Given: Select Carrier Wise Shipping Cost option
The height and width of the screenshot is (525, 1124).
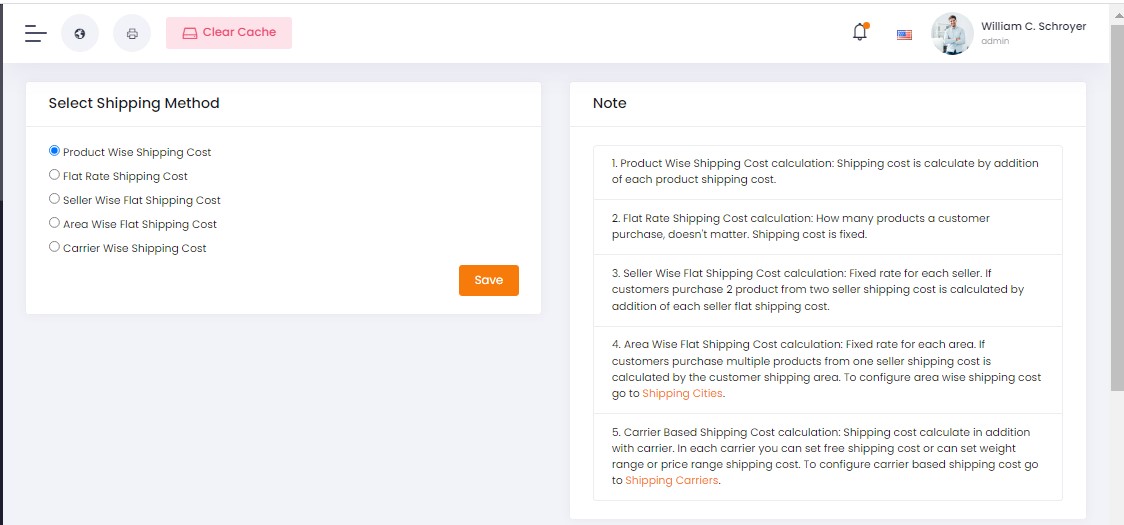Looking at the screenshot, I should coord(55,247).
